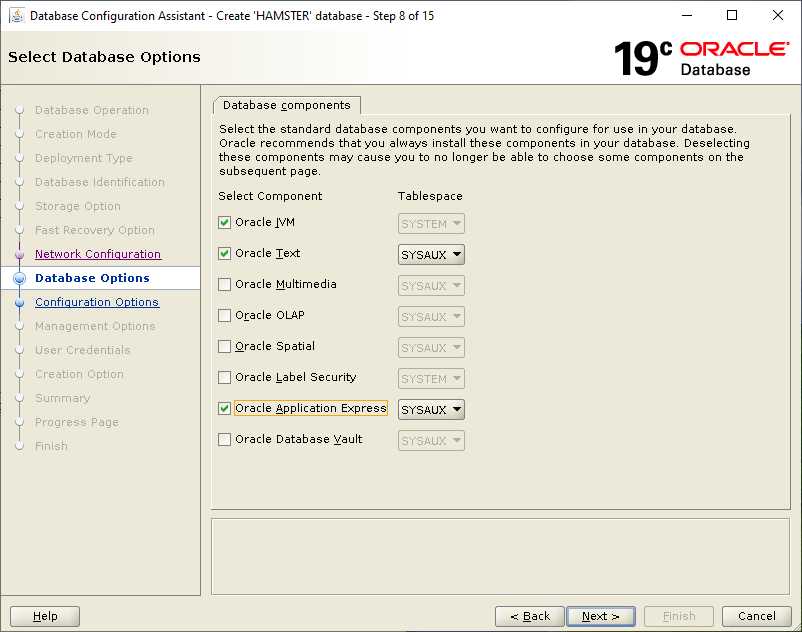Go back to previous step

click(530, 616)
